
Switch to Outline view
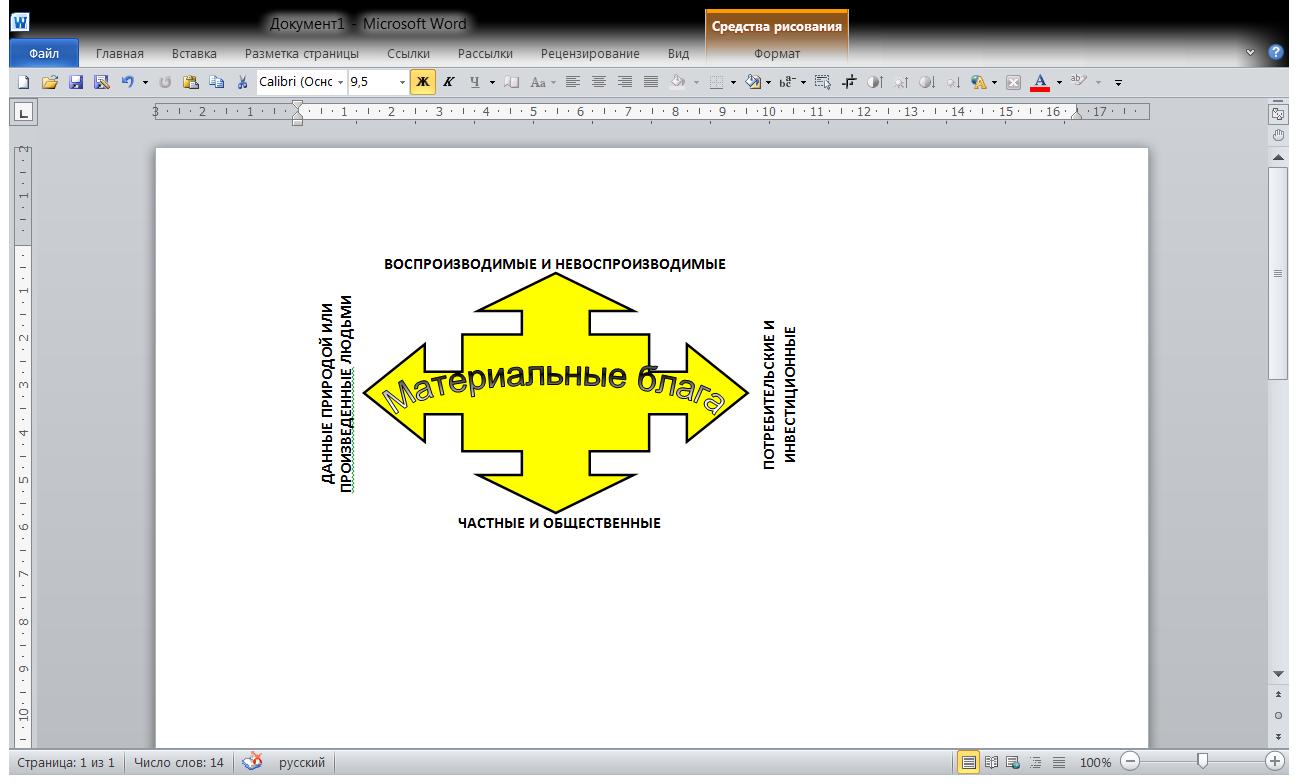(x=1036, y=762)
